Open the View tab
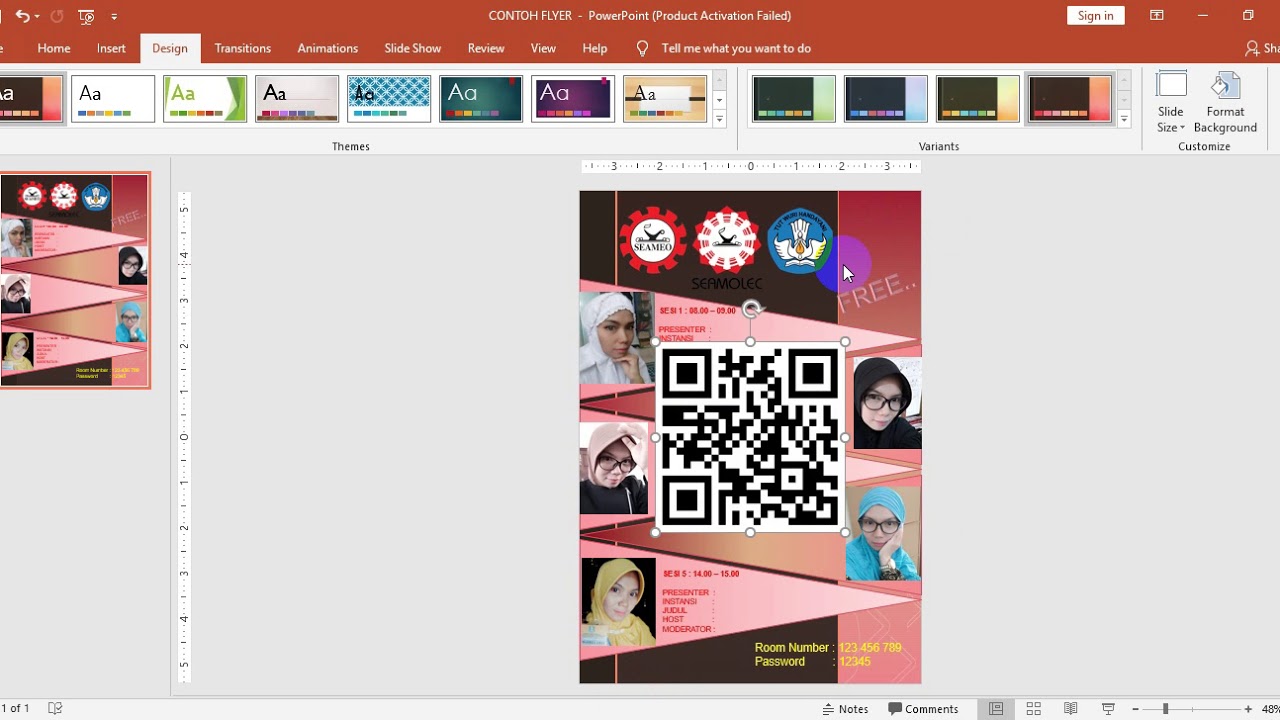The image size is (1280, 720). pyautogui.click(x=543, y=48)
